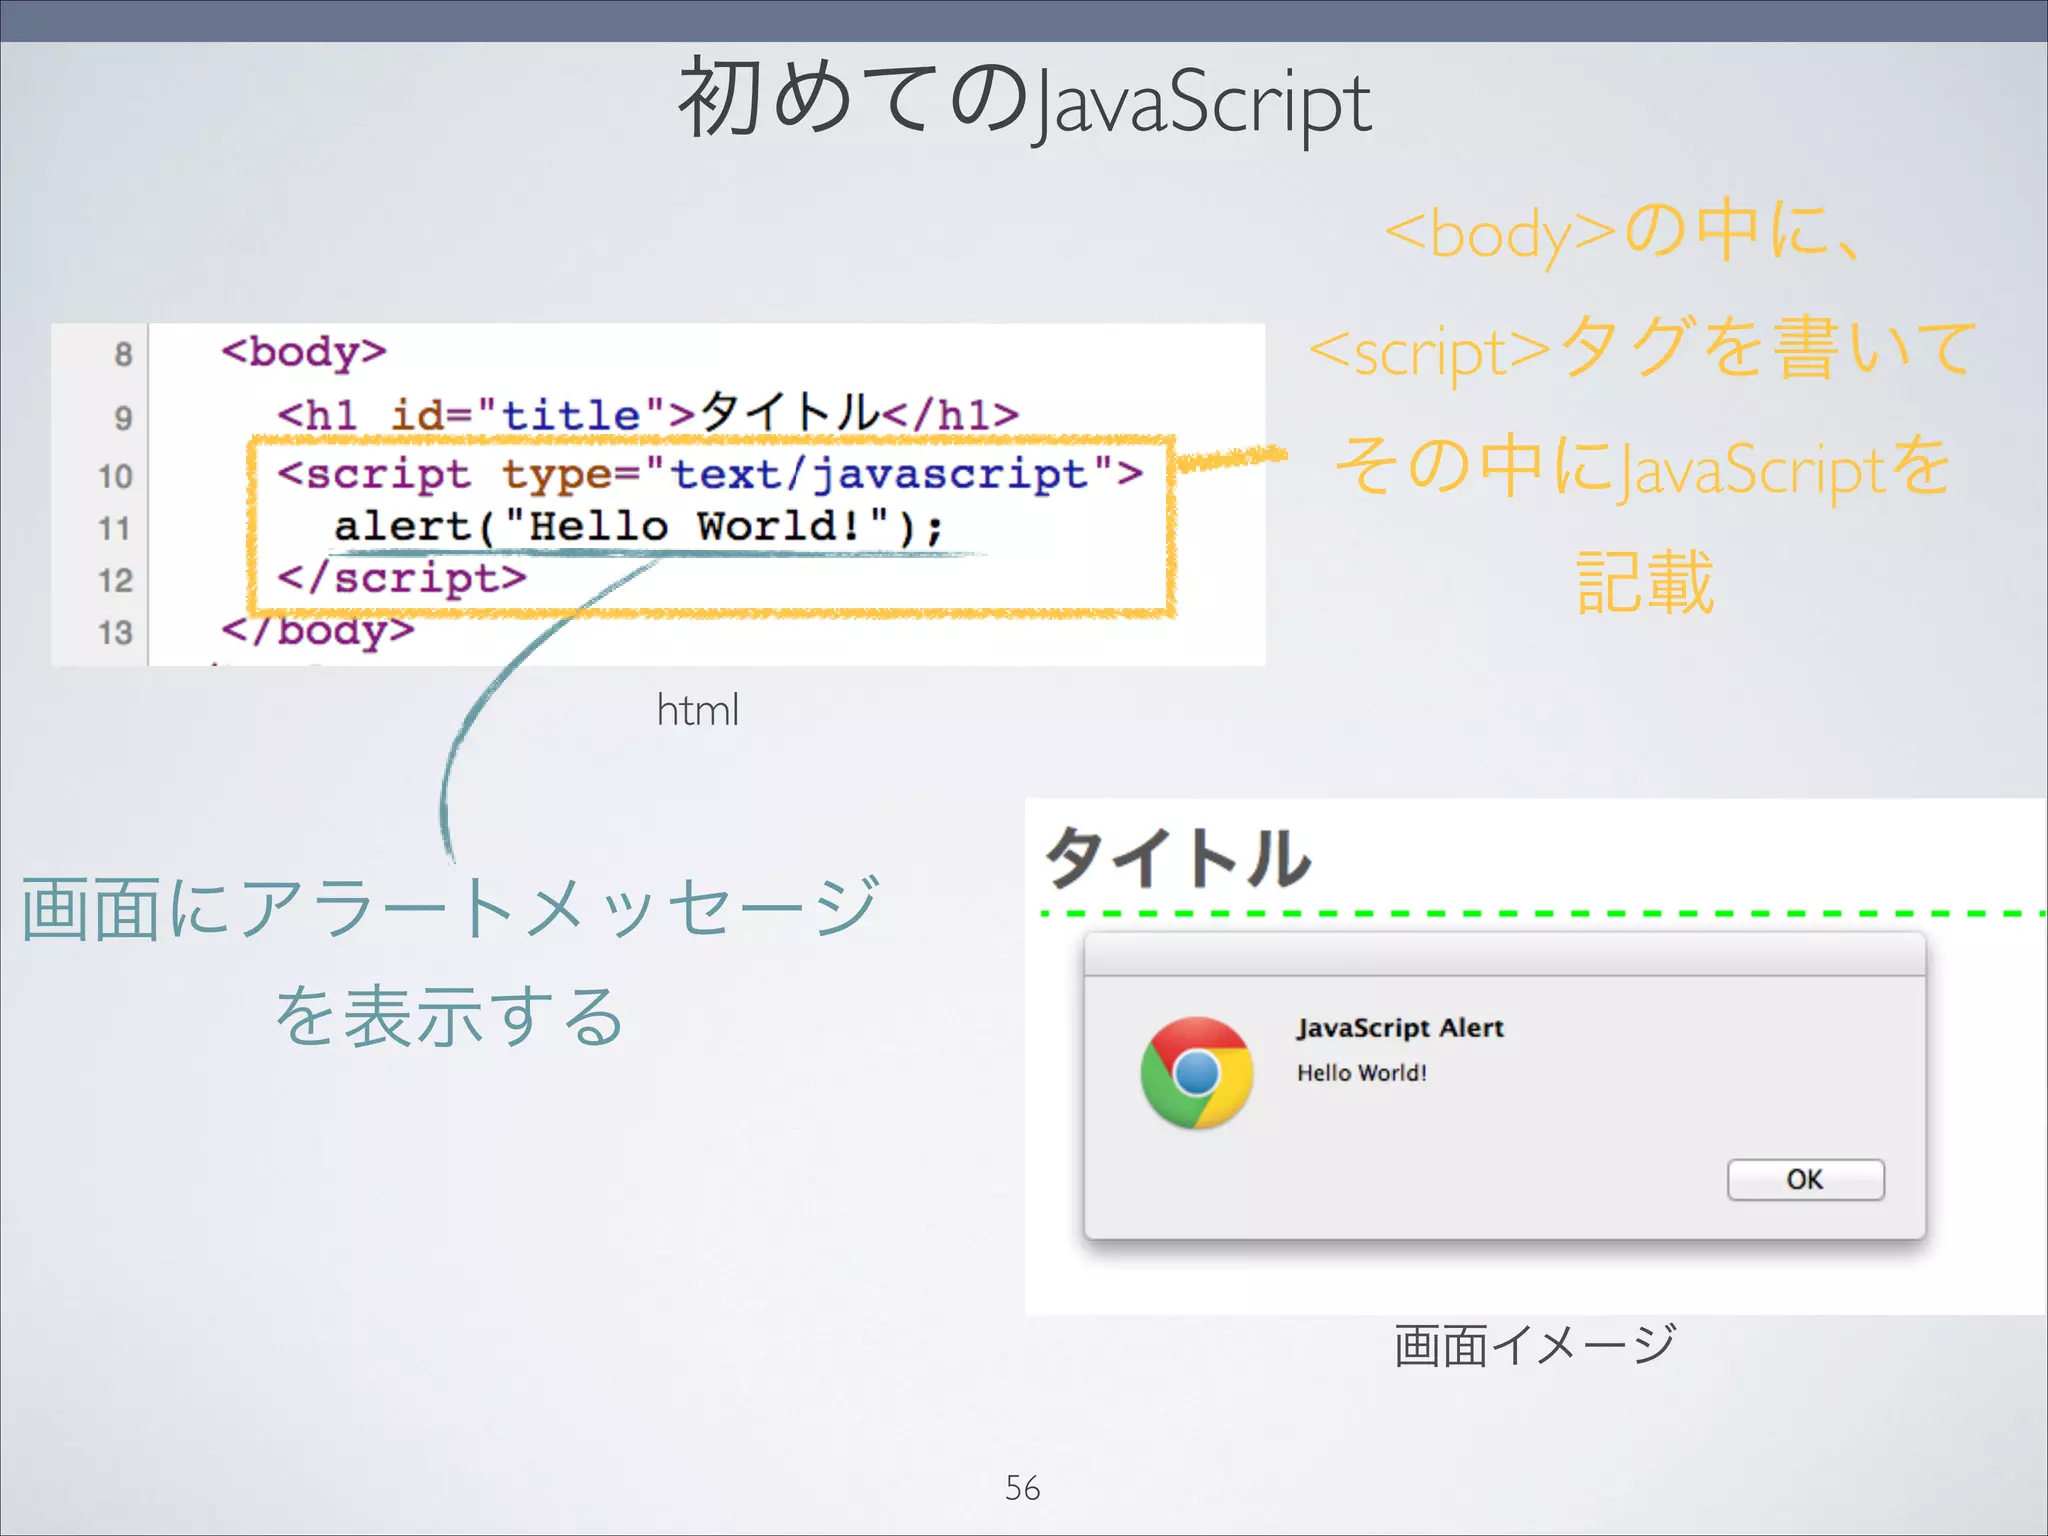Screen dimensions: 2048x1536
Task: Click the slide title 初めてのJavaScript
Action: [x=1024, y=100]
